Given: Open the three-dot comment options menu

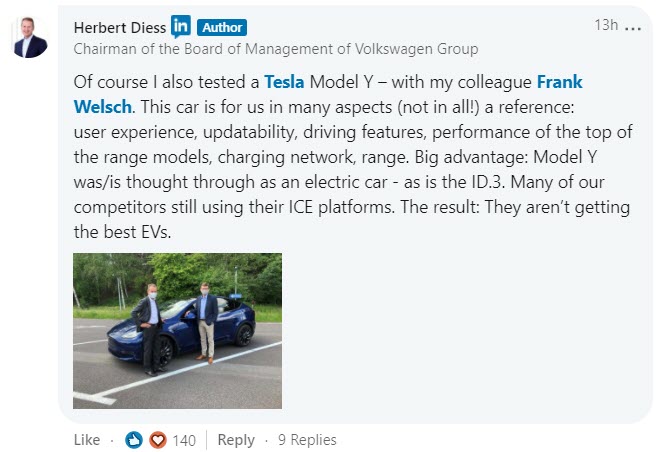Looking at the screenshot, I should (633, 28).
